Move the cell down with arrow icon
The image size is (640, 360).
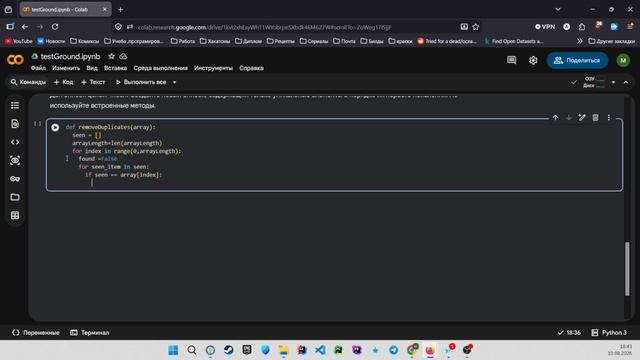tap(569, 118)
